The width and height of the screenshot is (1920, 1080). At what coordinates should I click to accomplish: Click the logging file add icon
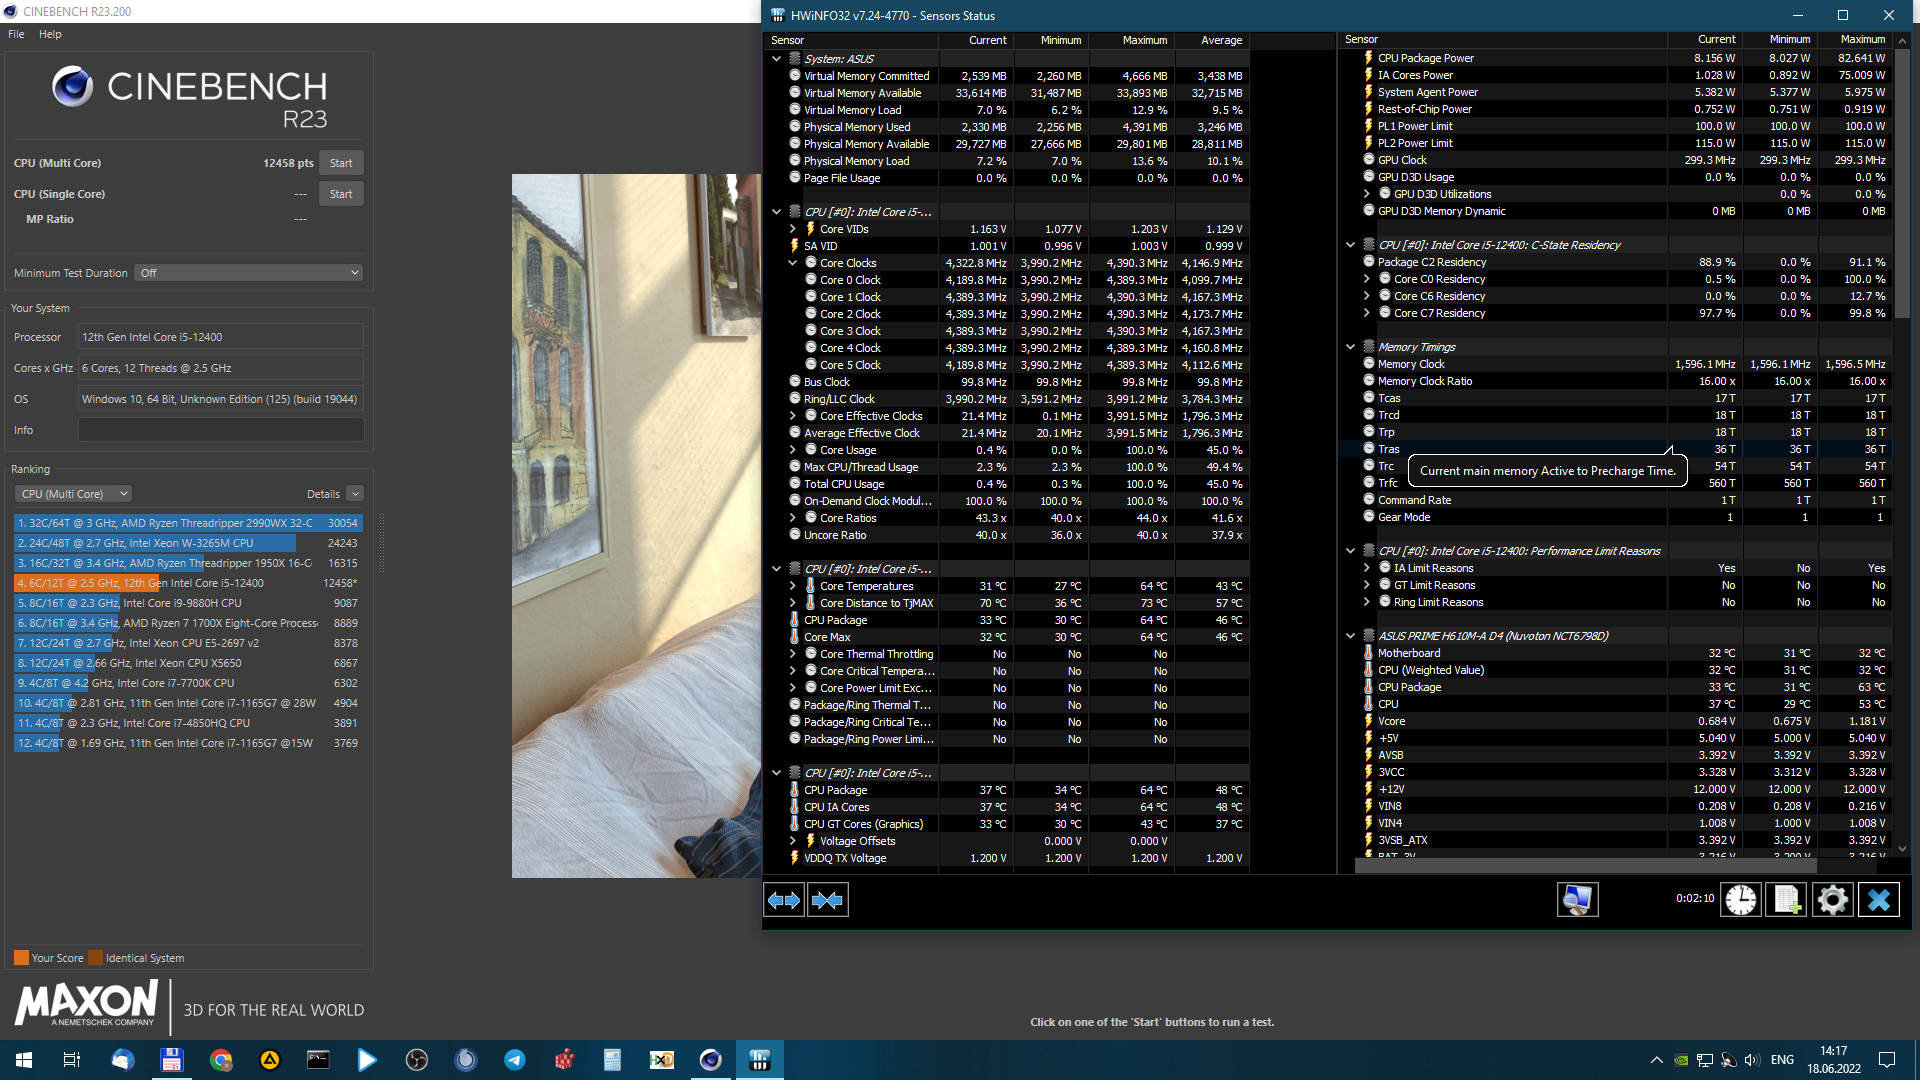[x=1787, y=900]
